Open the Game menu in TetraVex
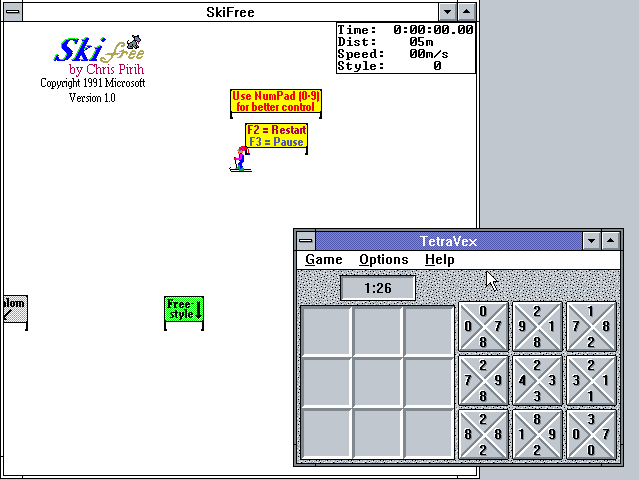The image size is (639, 480). pyautogui.click(x=324, y=260)
